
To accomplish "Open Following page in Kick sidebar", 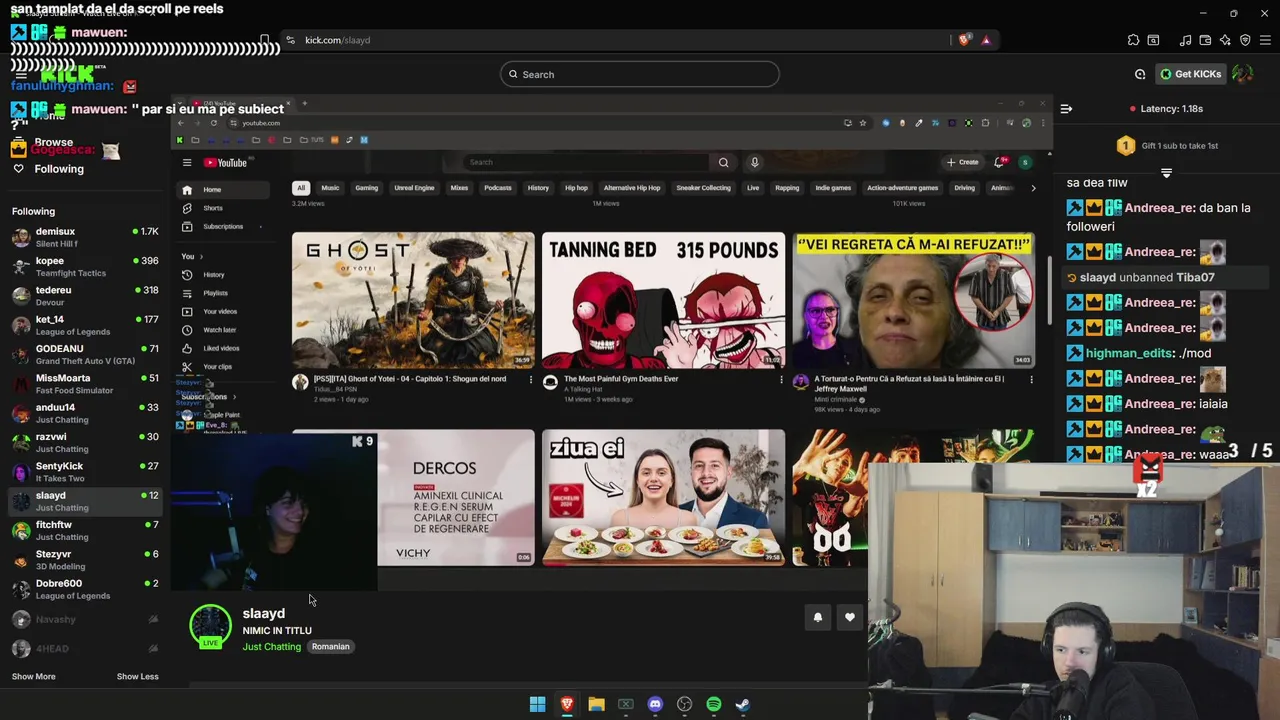I will click(59, 169).
